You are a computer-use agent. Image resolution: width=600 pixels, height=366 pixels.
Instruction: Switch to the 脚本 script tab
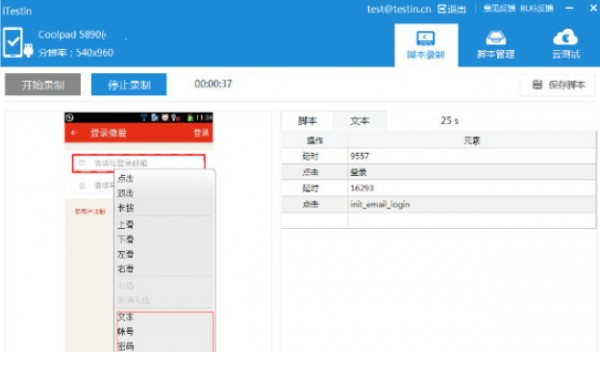307,121
